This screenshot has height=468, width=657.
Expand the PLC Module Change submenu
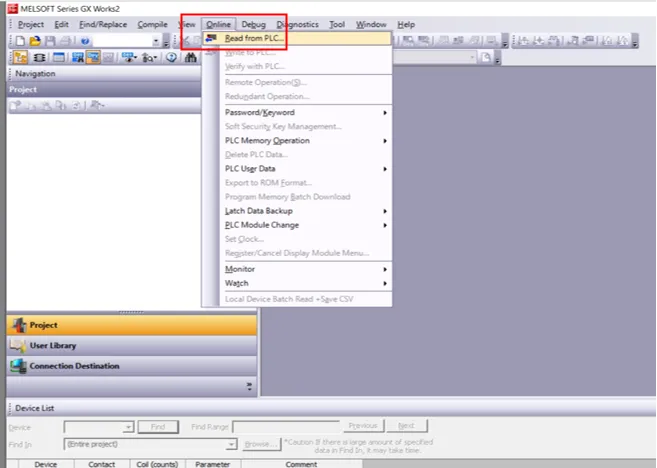385,225
